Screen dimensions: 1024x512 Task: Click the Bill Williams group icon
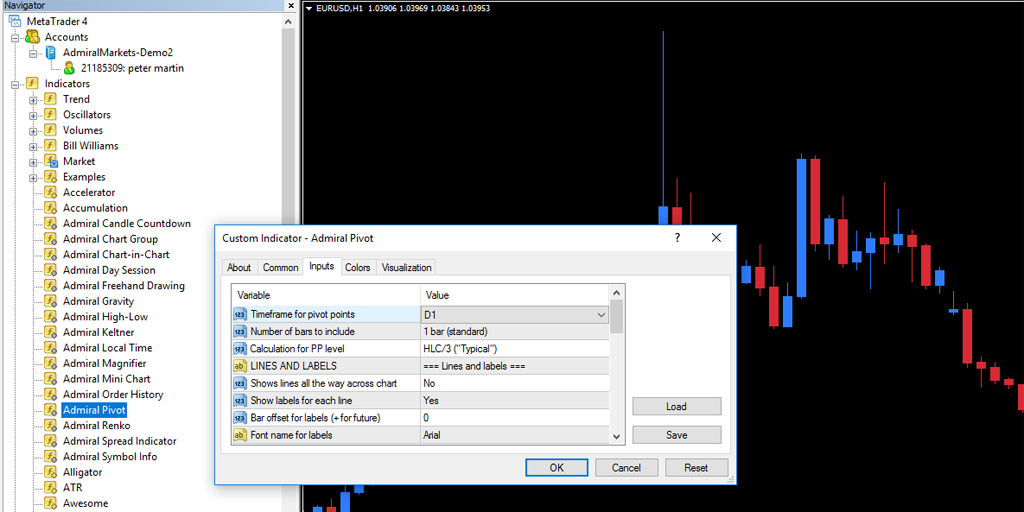(x=51, y=146)
